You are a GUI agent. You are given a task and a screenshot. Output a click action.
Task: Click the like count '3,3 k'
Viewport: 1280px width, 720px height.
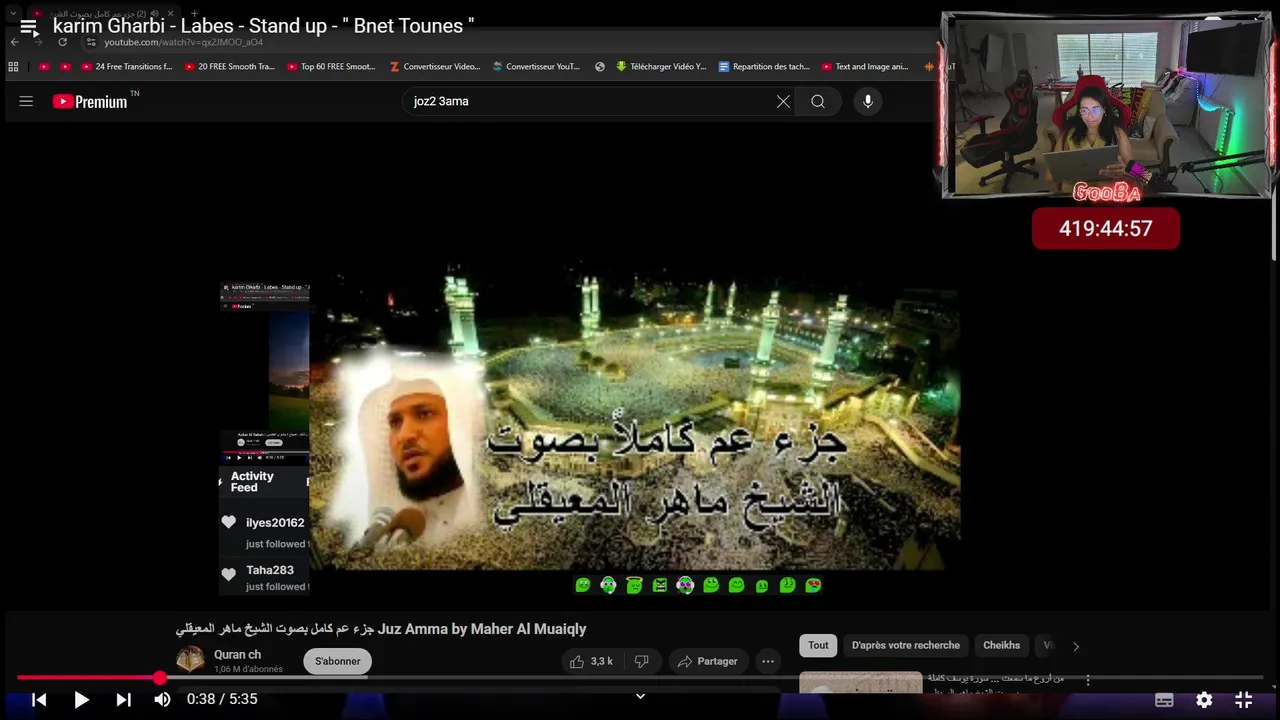click(x=602, y=661)
